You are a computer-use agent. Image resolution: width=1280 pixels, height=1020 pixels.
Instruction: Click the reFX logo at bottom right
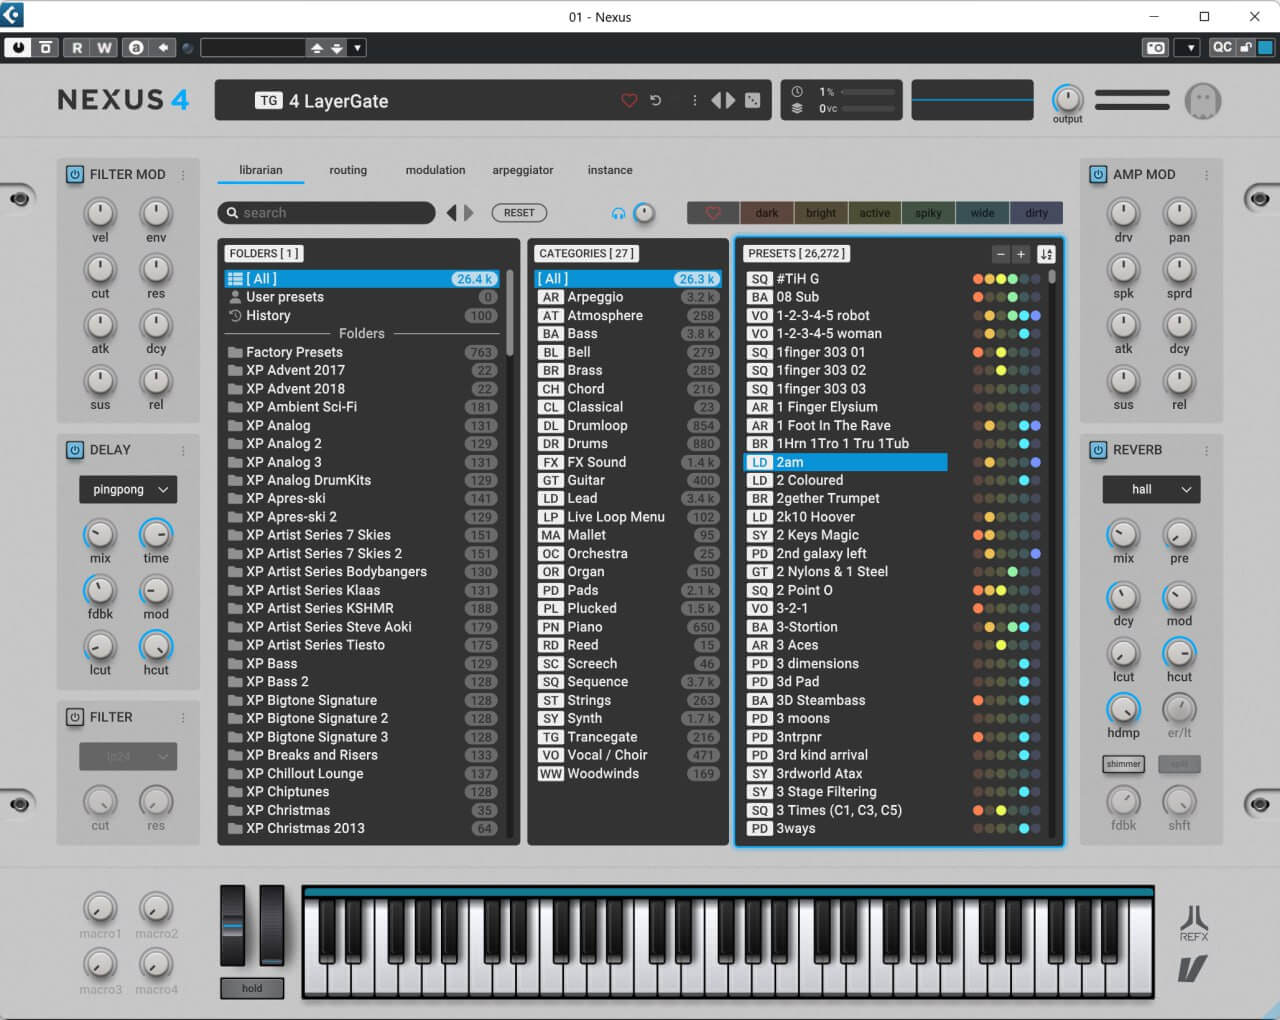1194,924
